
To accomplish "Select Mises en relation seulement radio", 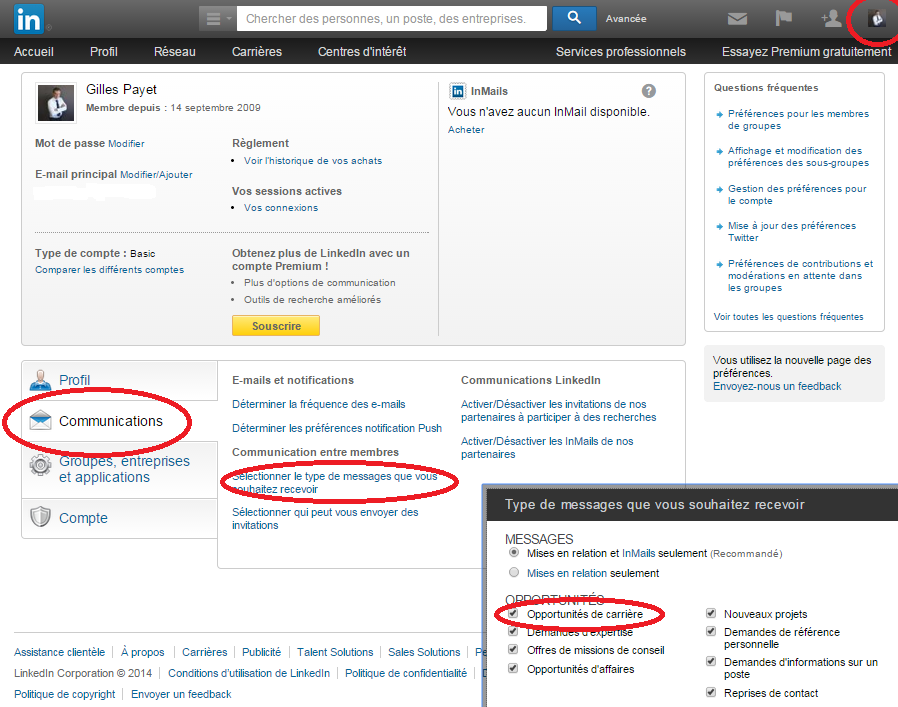I will click(514, 572).
